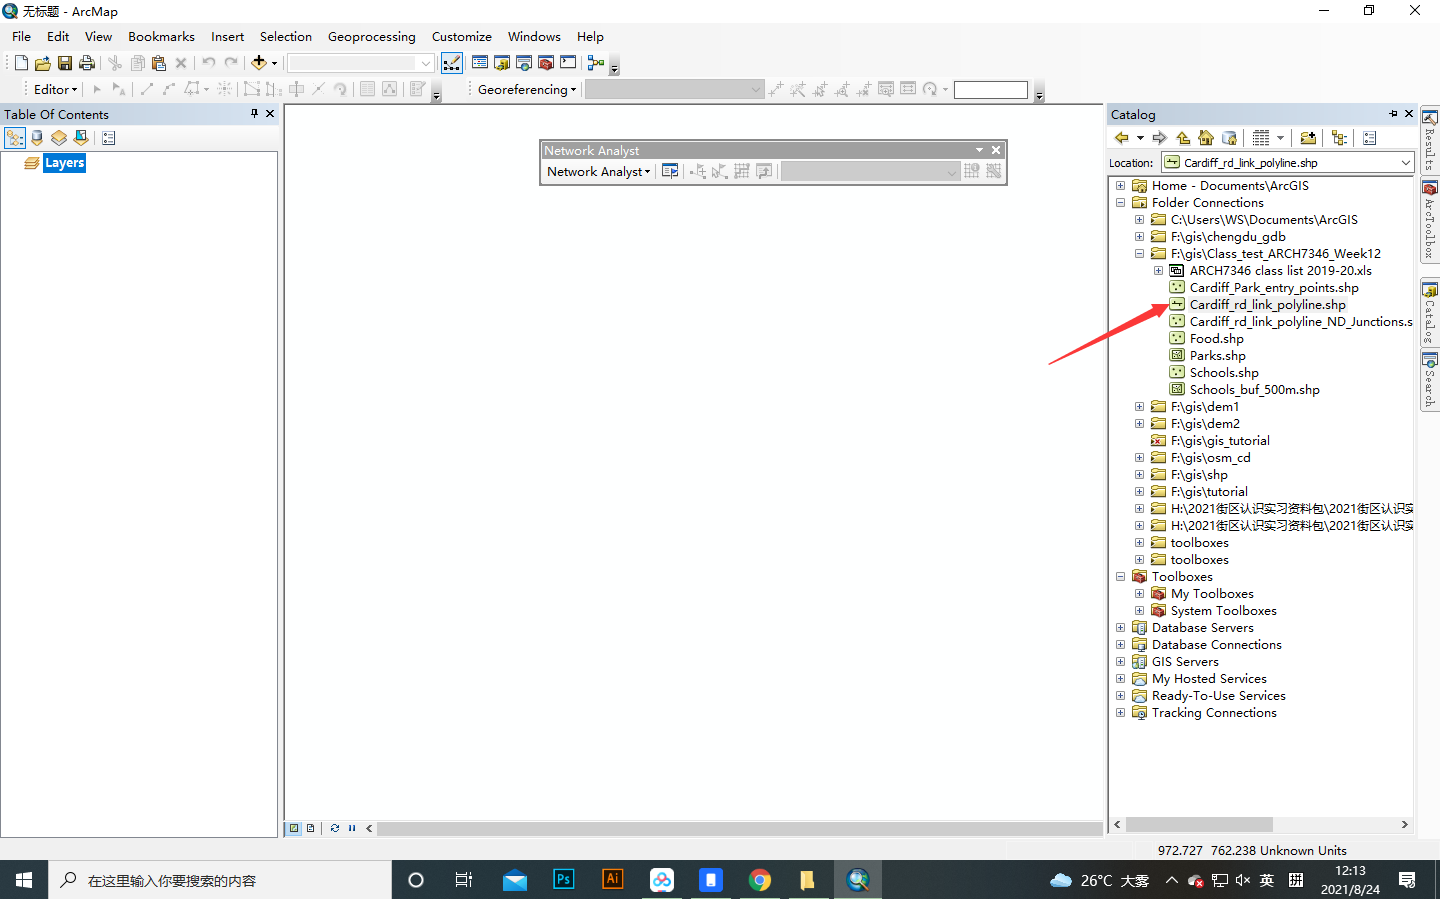Viewport: 1440px width, 899px height.
Task: Expand the System Toolboxes node
Action: (x=1139, y=610)
